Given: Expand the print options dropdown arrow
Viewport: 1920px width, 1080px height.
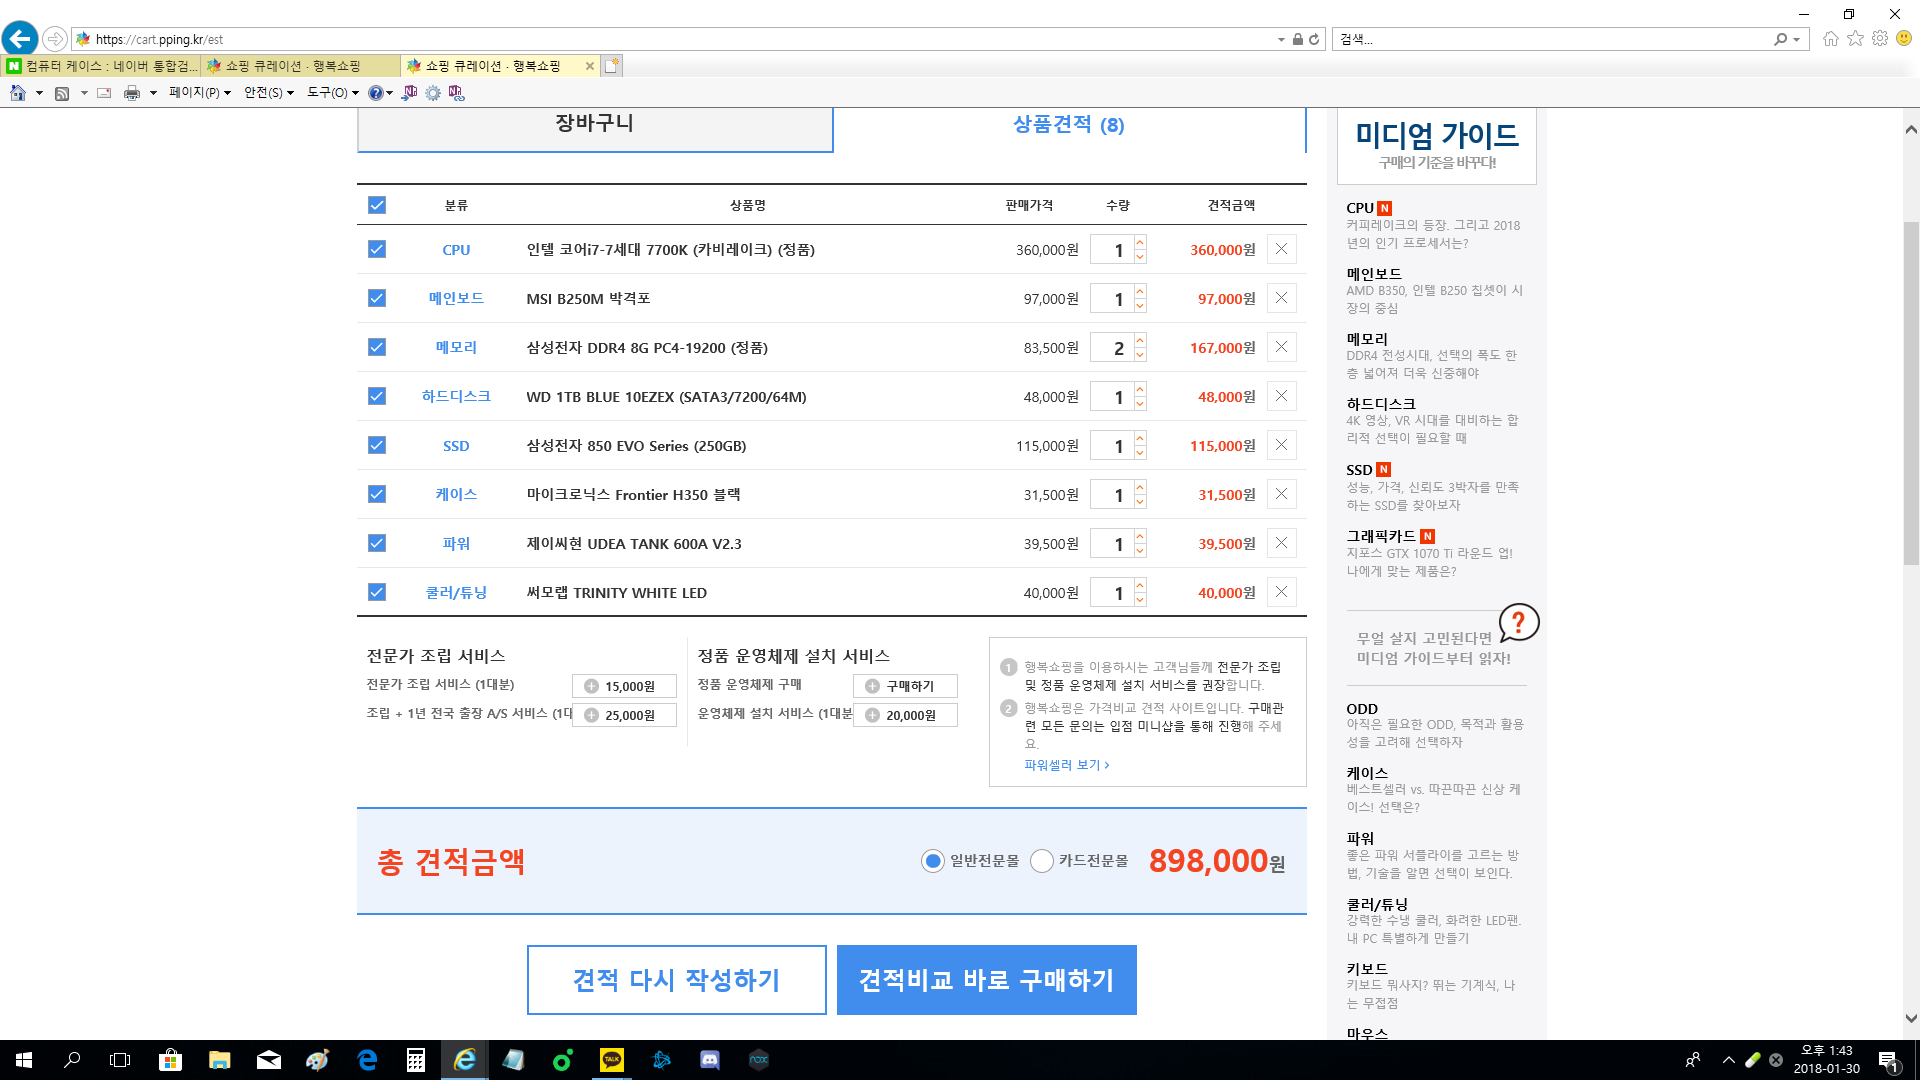Looking at the screenshot, I should [x=153, y=93].
